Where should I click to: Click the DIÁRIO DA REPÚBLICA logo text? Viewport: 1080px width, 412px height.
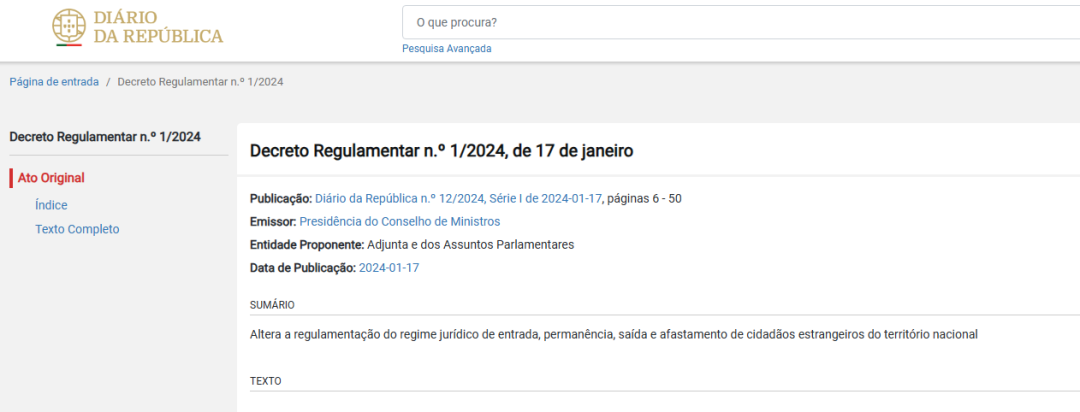pyautogui.click(x=157, y=28)
